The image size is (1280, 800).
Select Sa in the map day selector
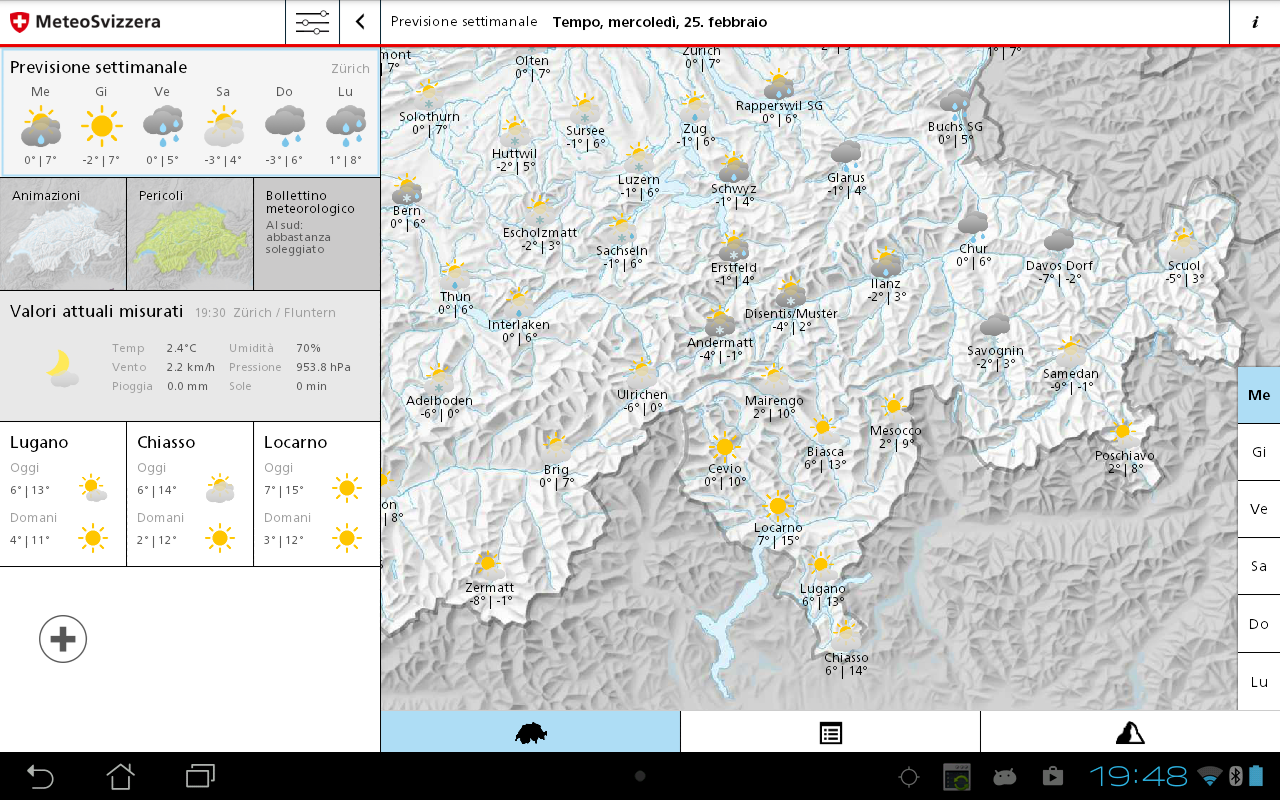(1259, 566)
